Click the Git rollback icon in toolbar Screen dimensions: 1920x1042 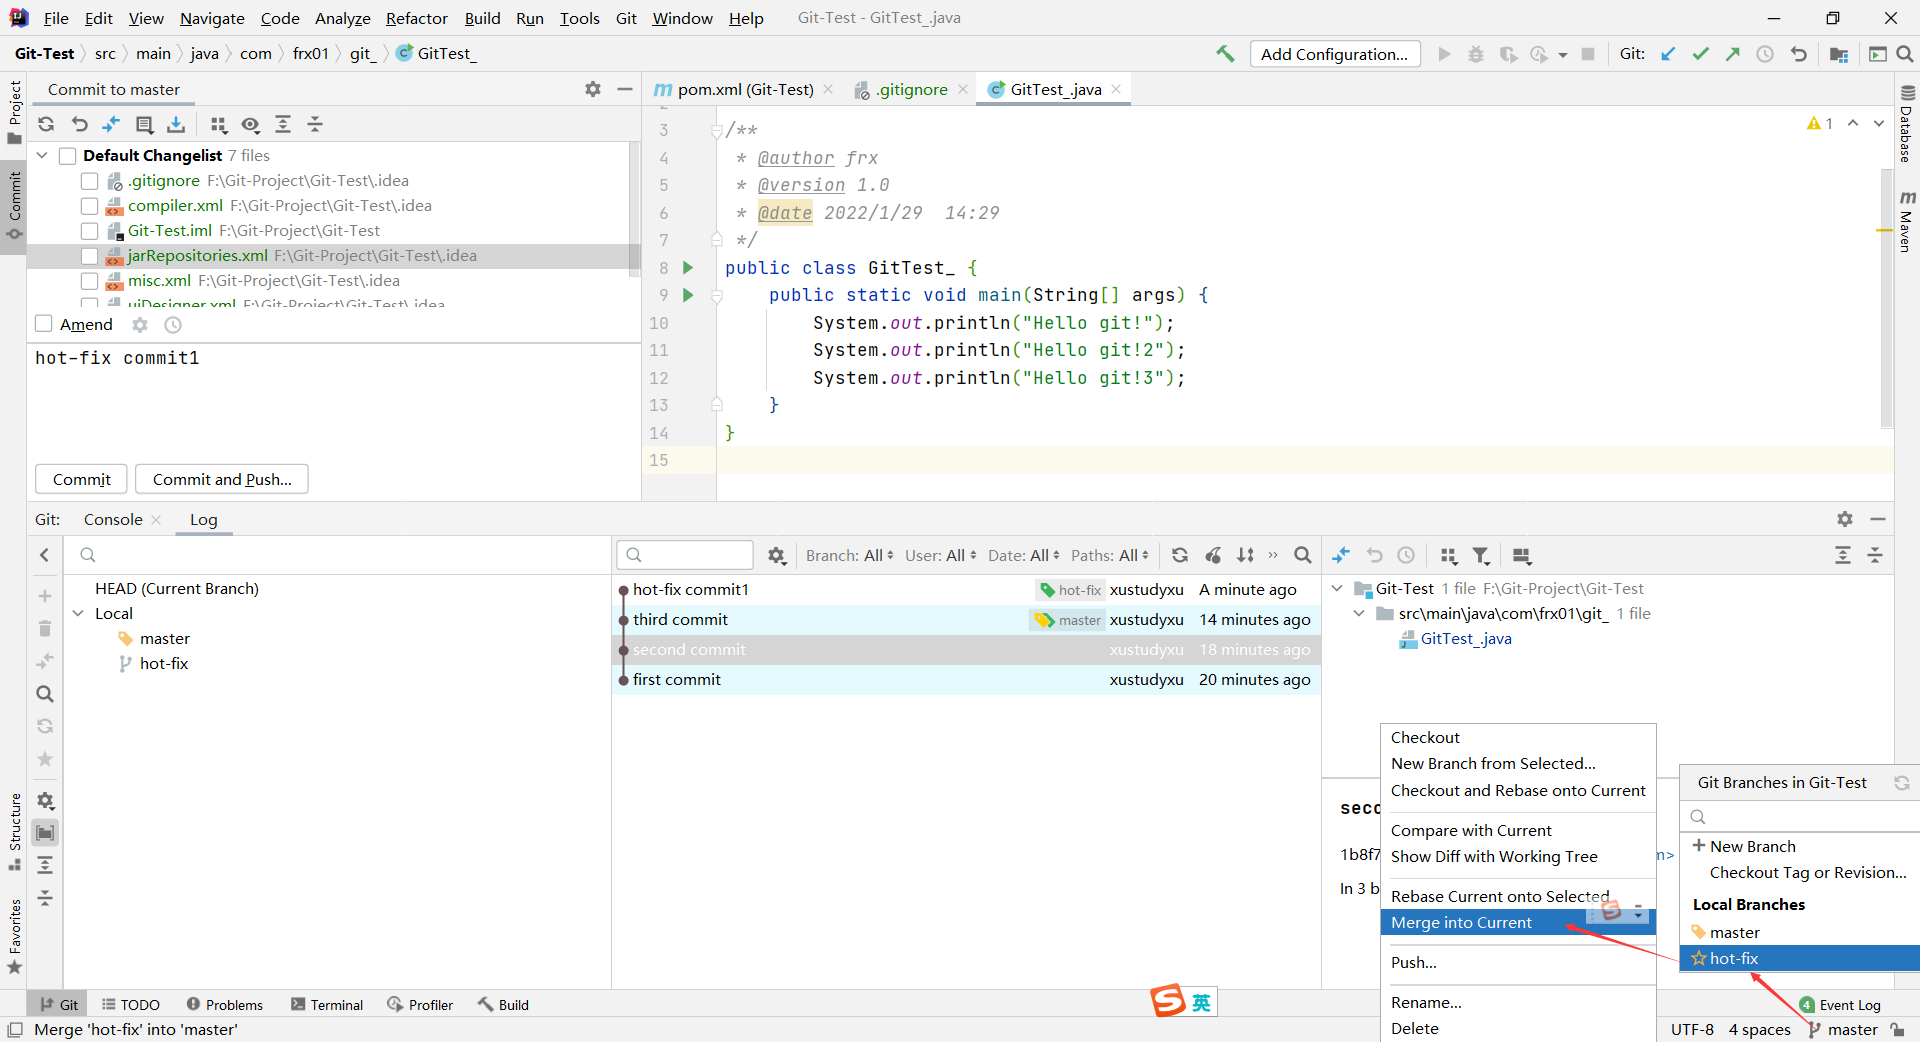(1798, 54)
